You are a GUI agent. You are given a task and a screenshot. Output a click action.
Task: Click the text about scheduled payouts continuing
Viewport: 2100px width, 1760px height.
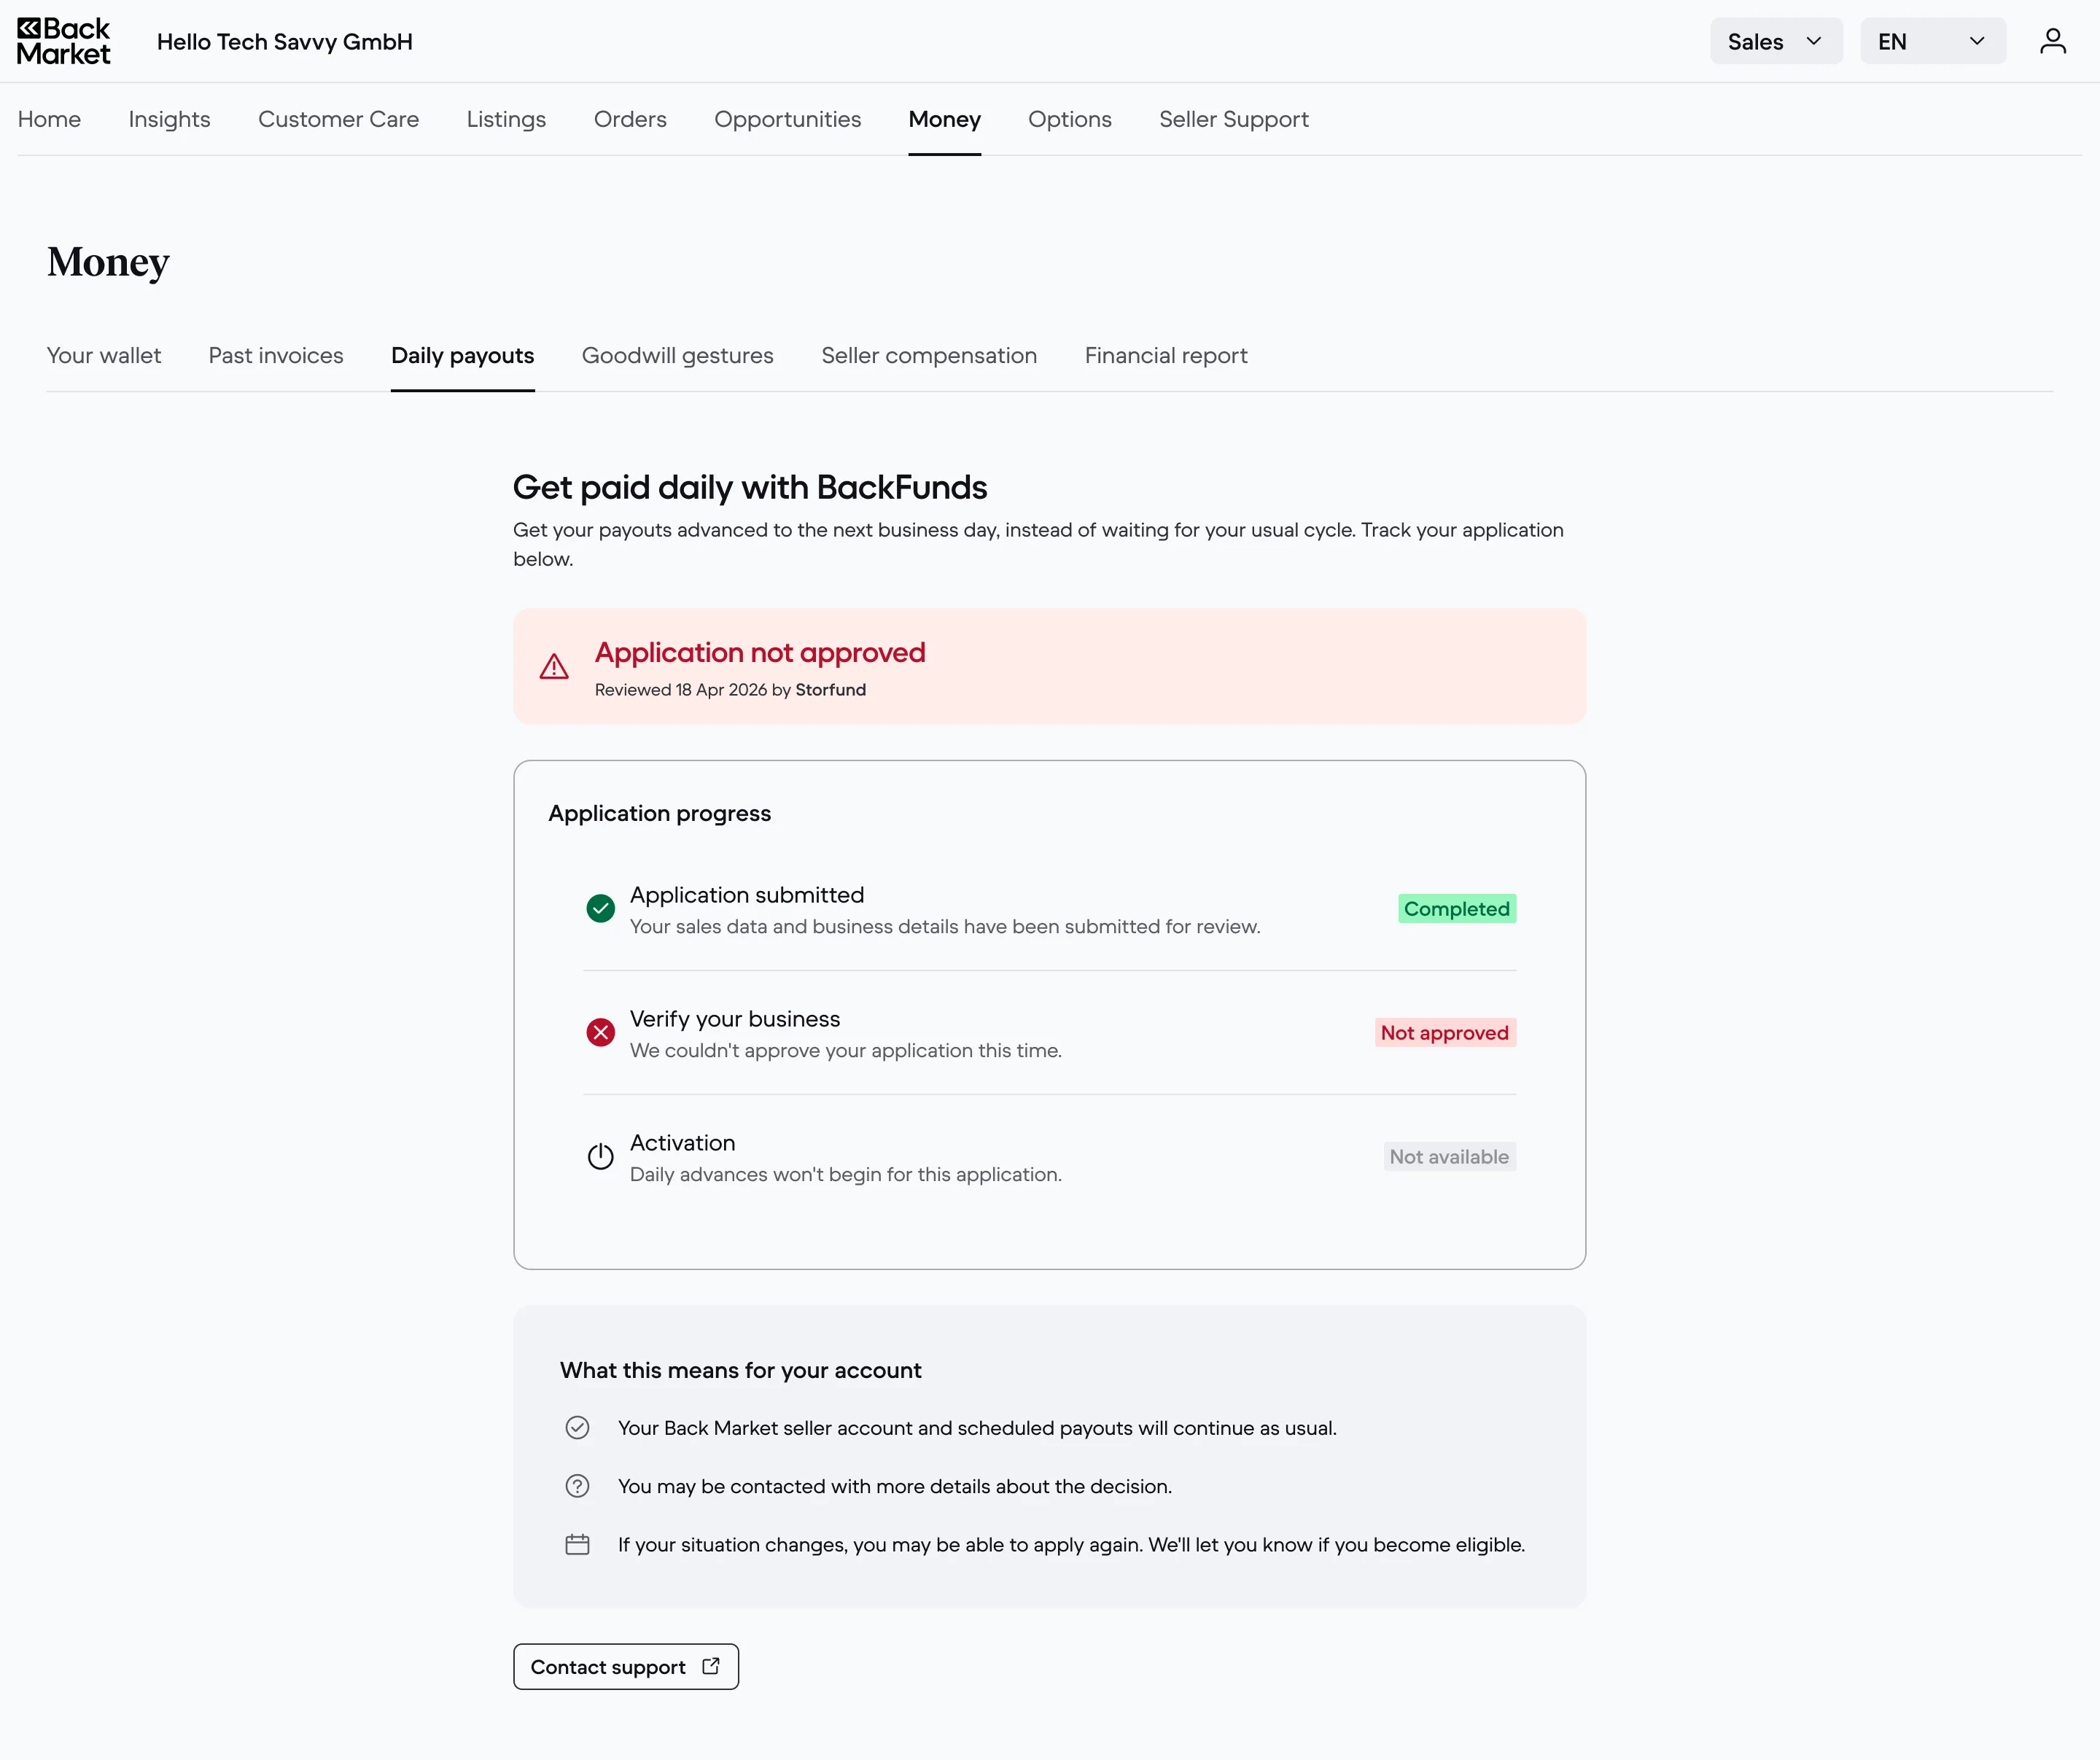[977, 1428]
